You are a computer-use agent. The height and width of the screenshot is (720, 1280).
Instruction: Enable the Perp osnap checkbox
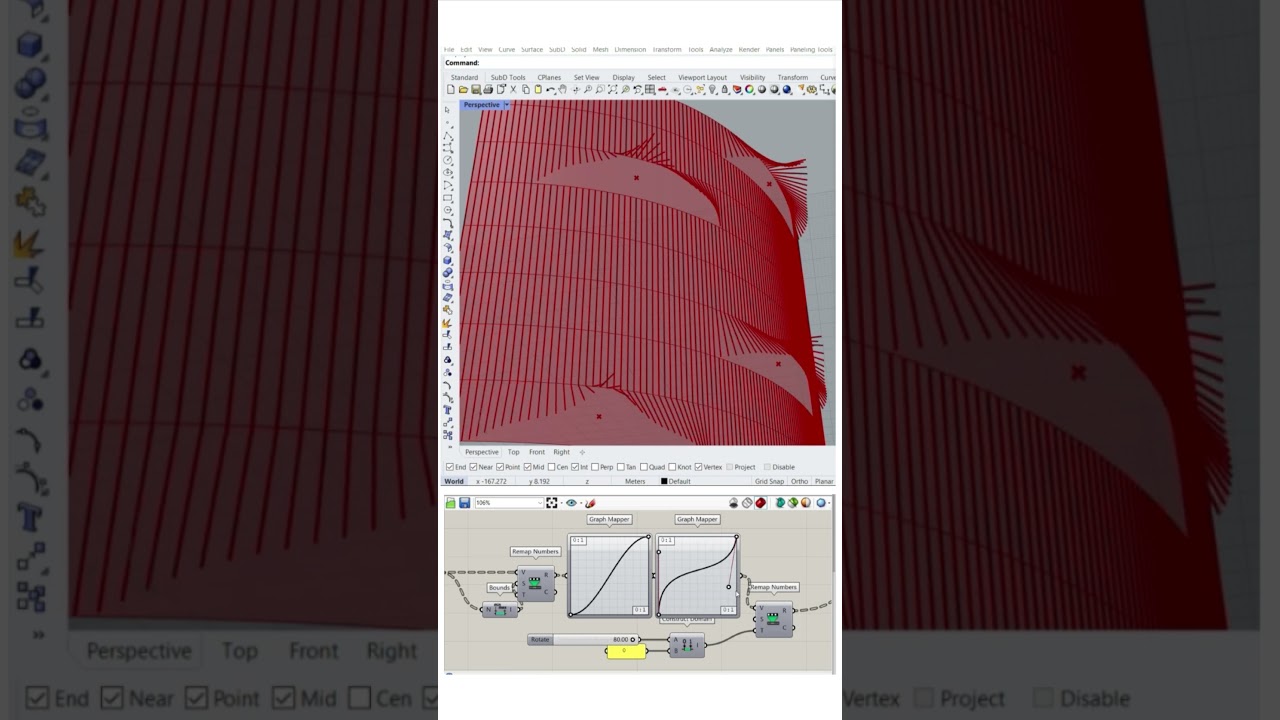[x=595, y=467]
